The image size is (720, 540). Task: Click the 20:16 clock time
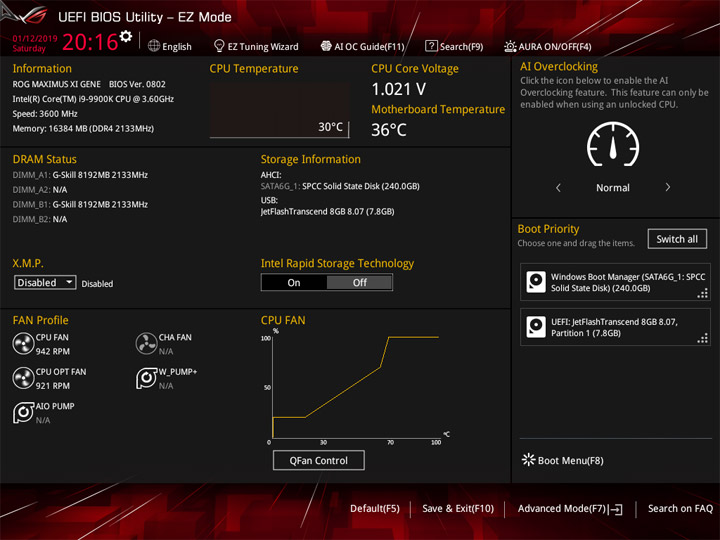click(90, 42)
